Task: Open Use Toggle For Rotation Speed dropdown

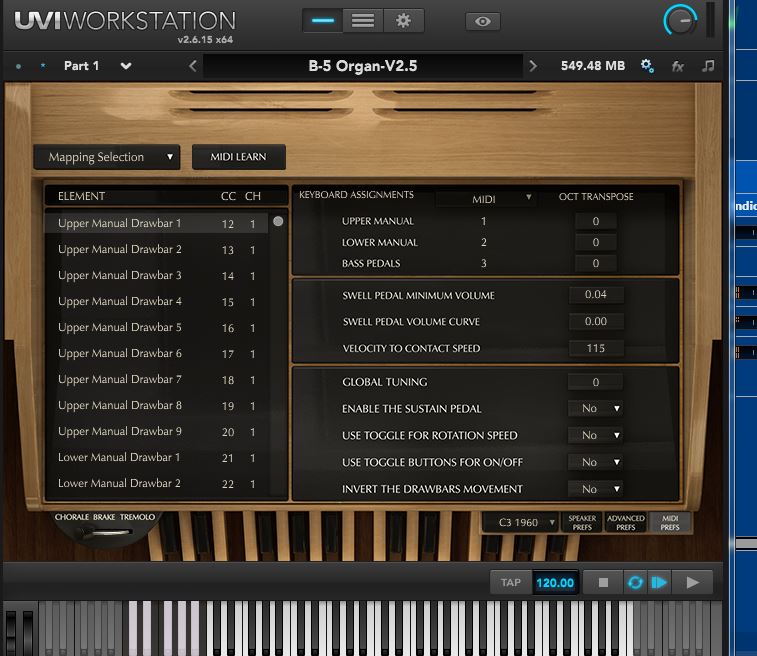Action: point(595,435)
